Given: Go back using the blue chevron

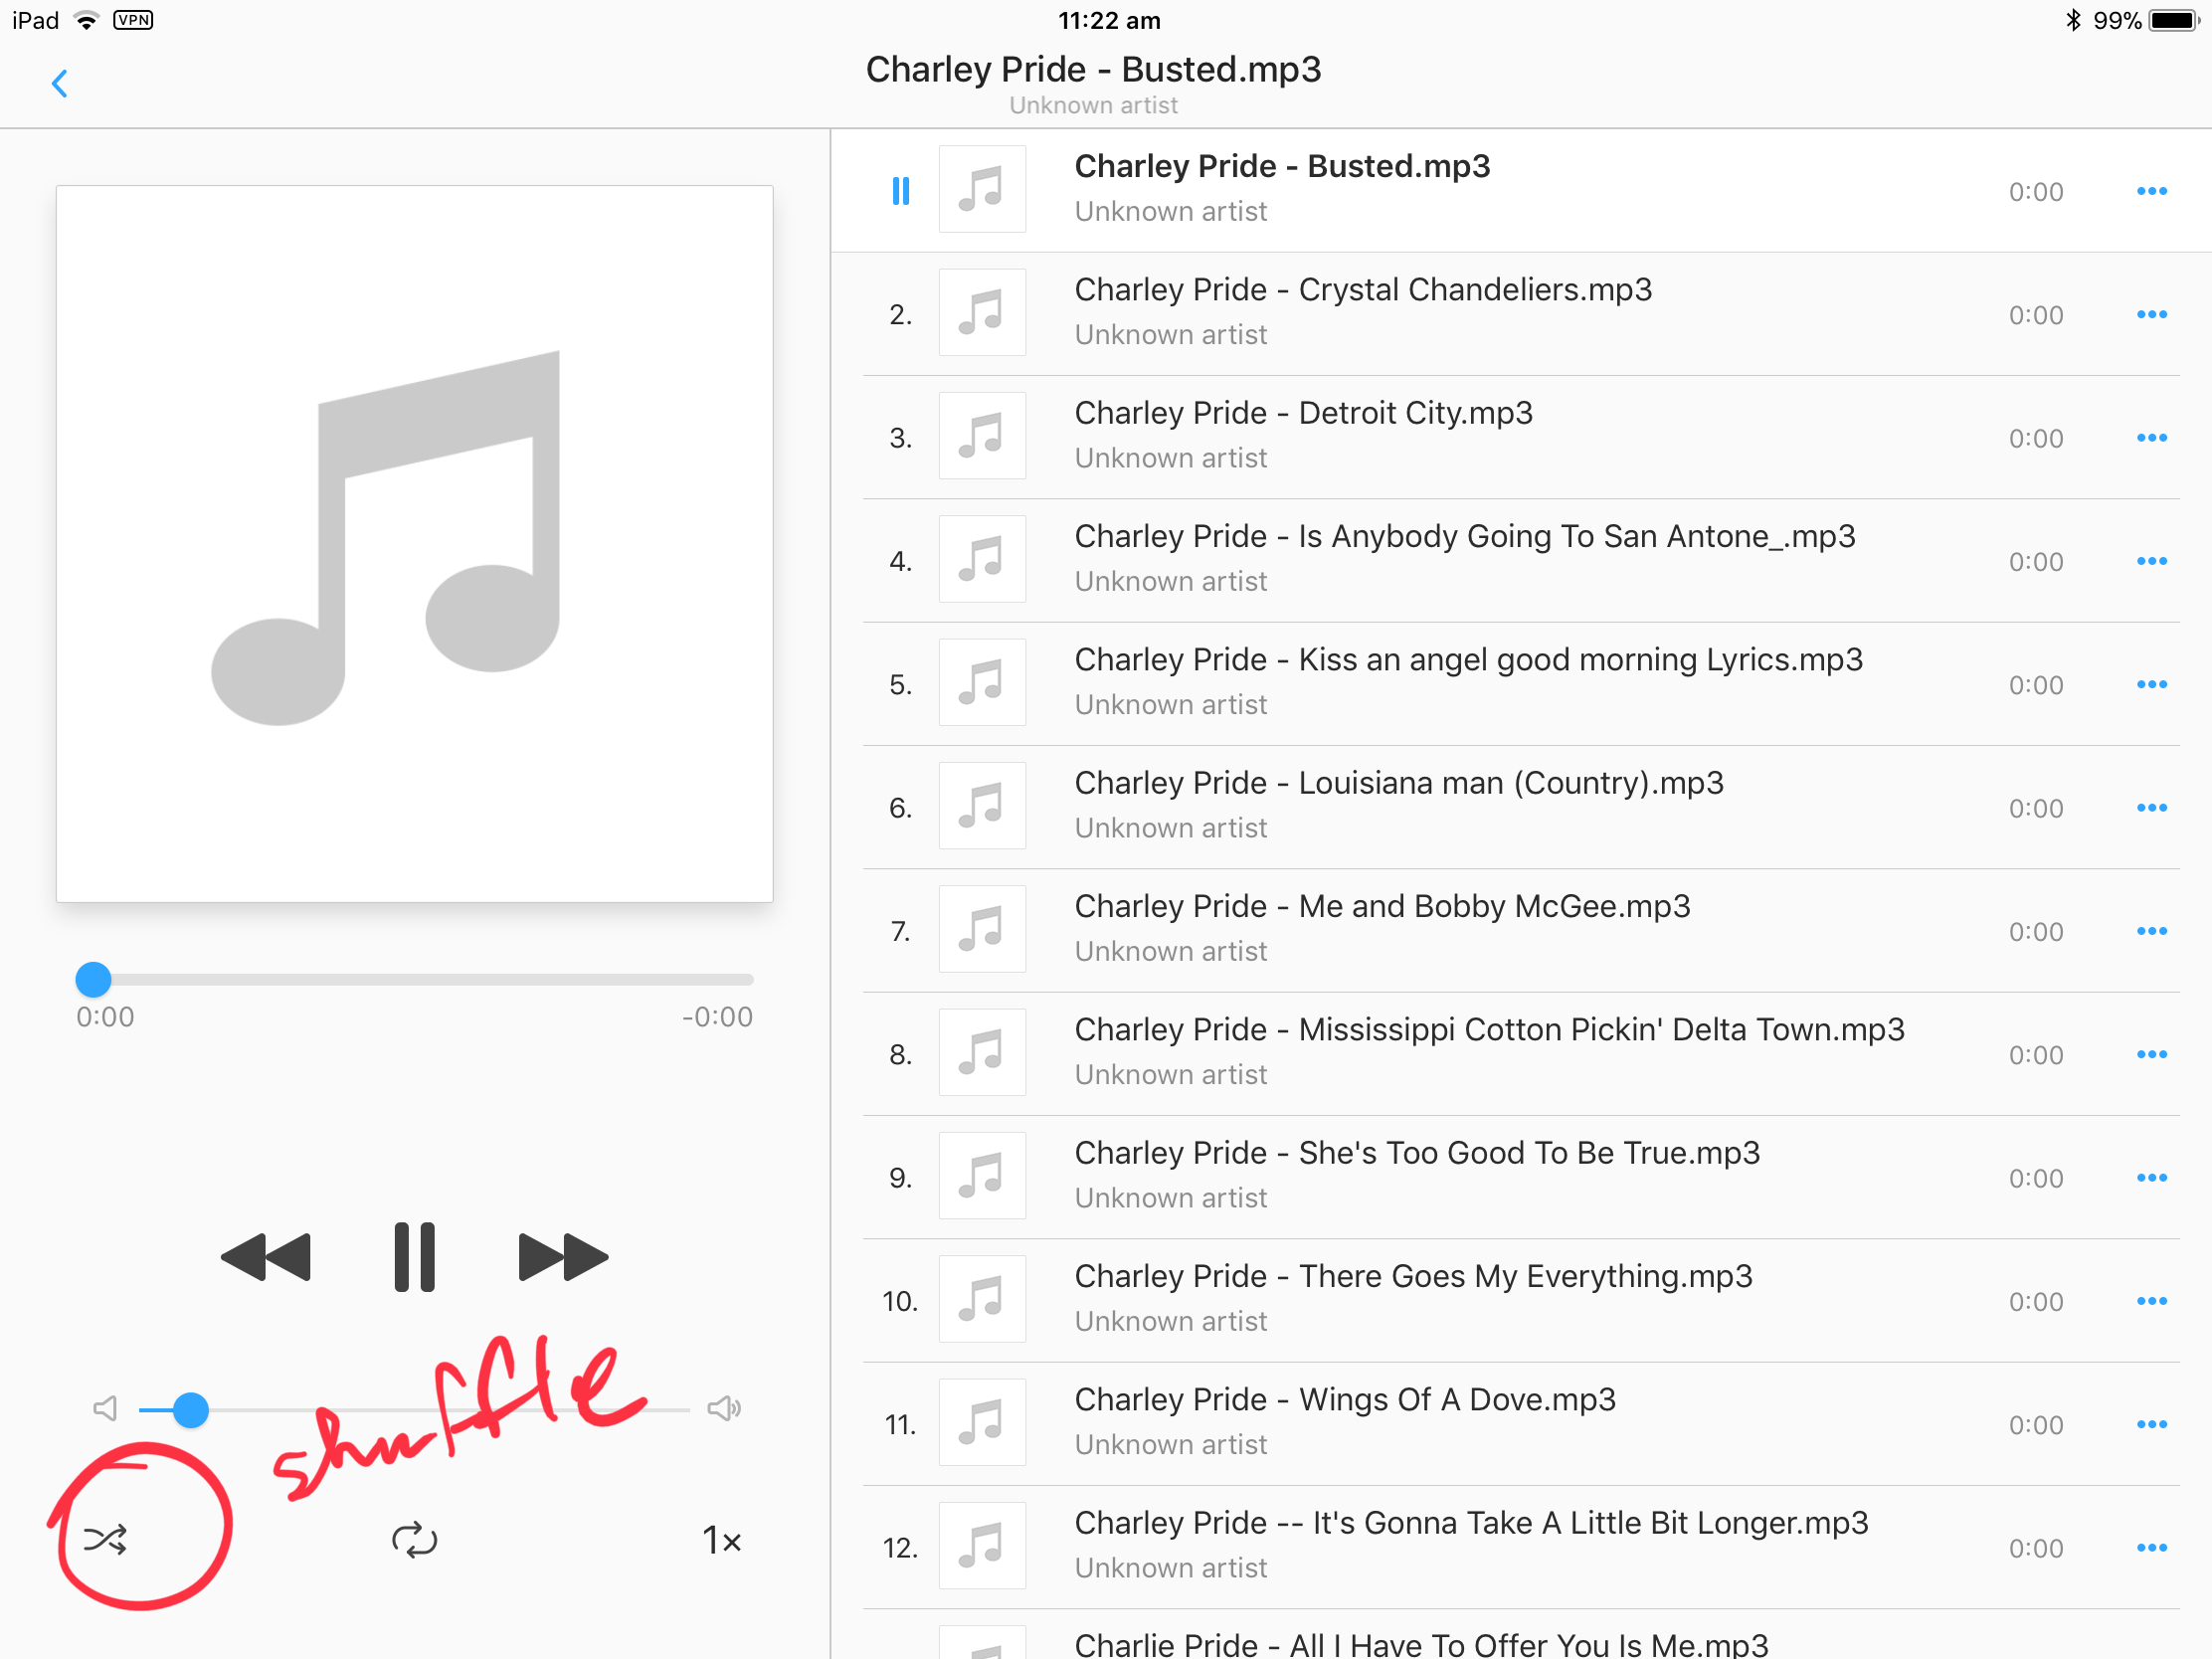Looking at the screenshot, I should (60, 84).
